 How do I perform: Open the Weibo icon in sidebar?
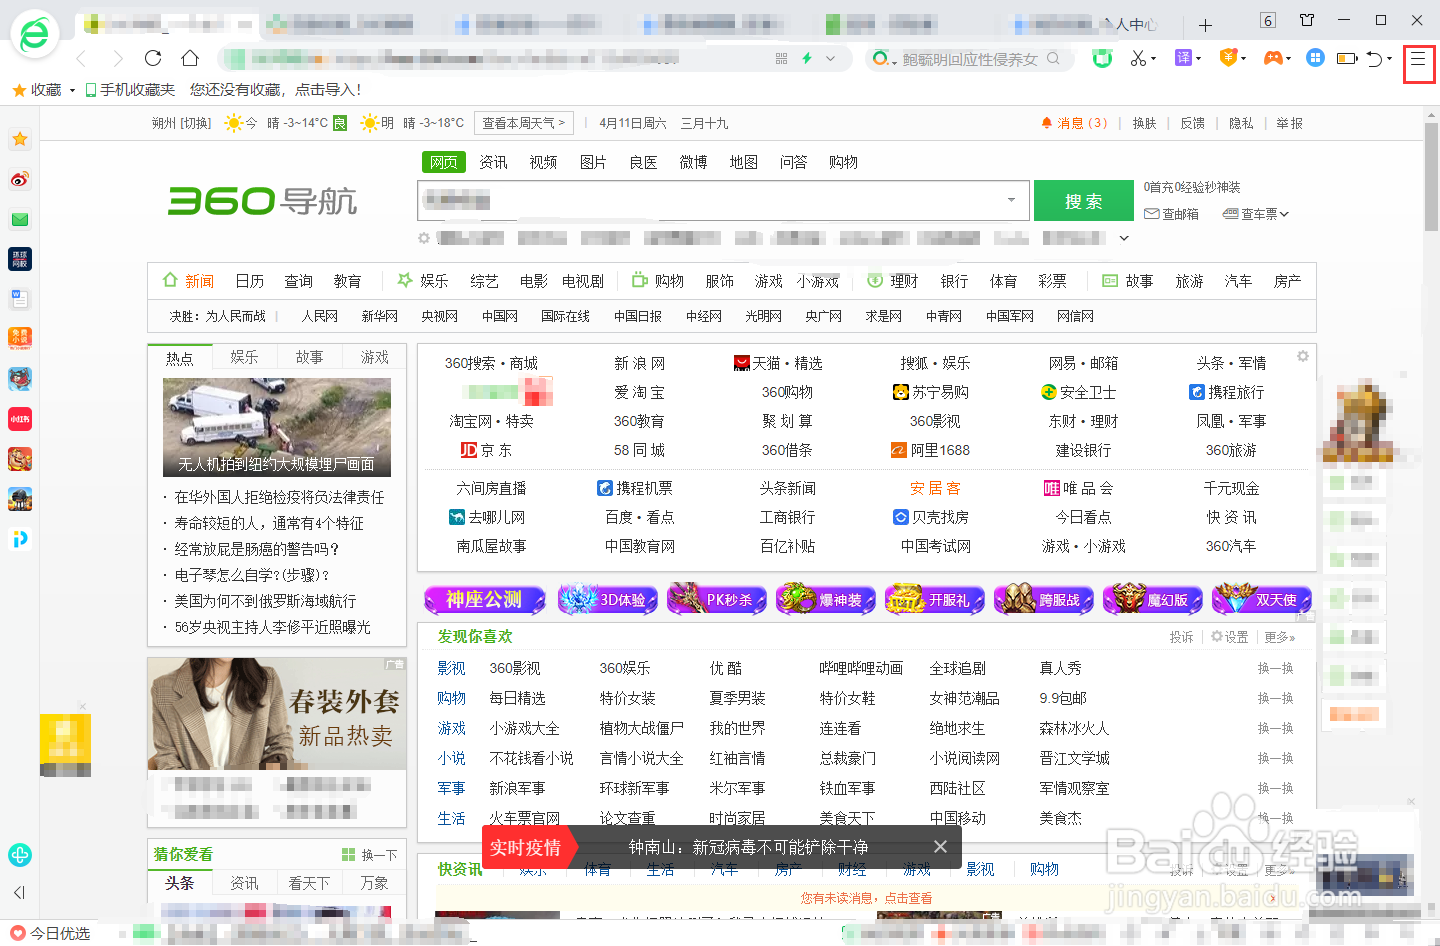pyautogui.click(x=20, y=179)
